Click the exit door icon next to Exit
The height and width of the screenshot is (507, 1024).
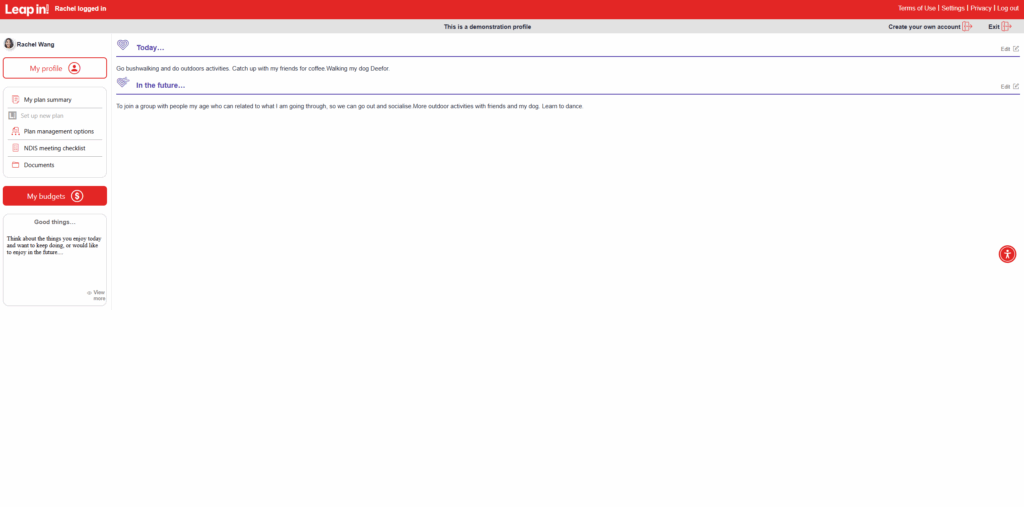[1006, 27]
